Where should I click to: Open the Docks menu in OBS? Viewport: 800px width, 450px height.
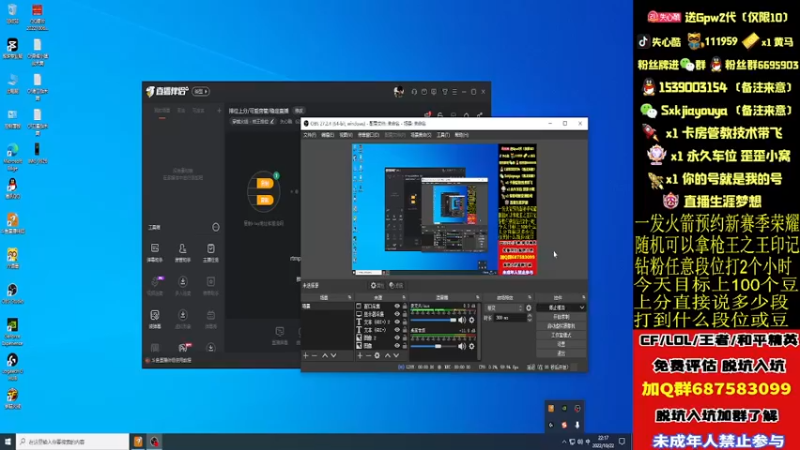[368, 135]
